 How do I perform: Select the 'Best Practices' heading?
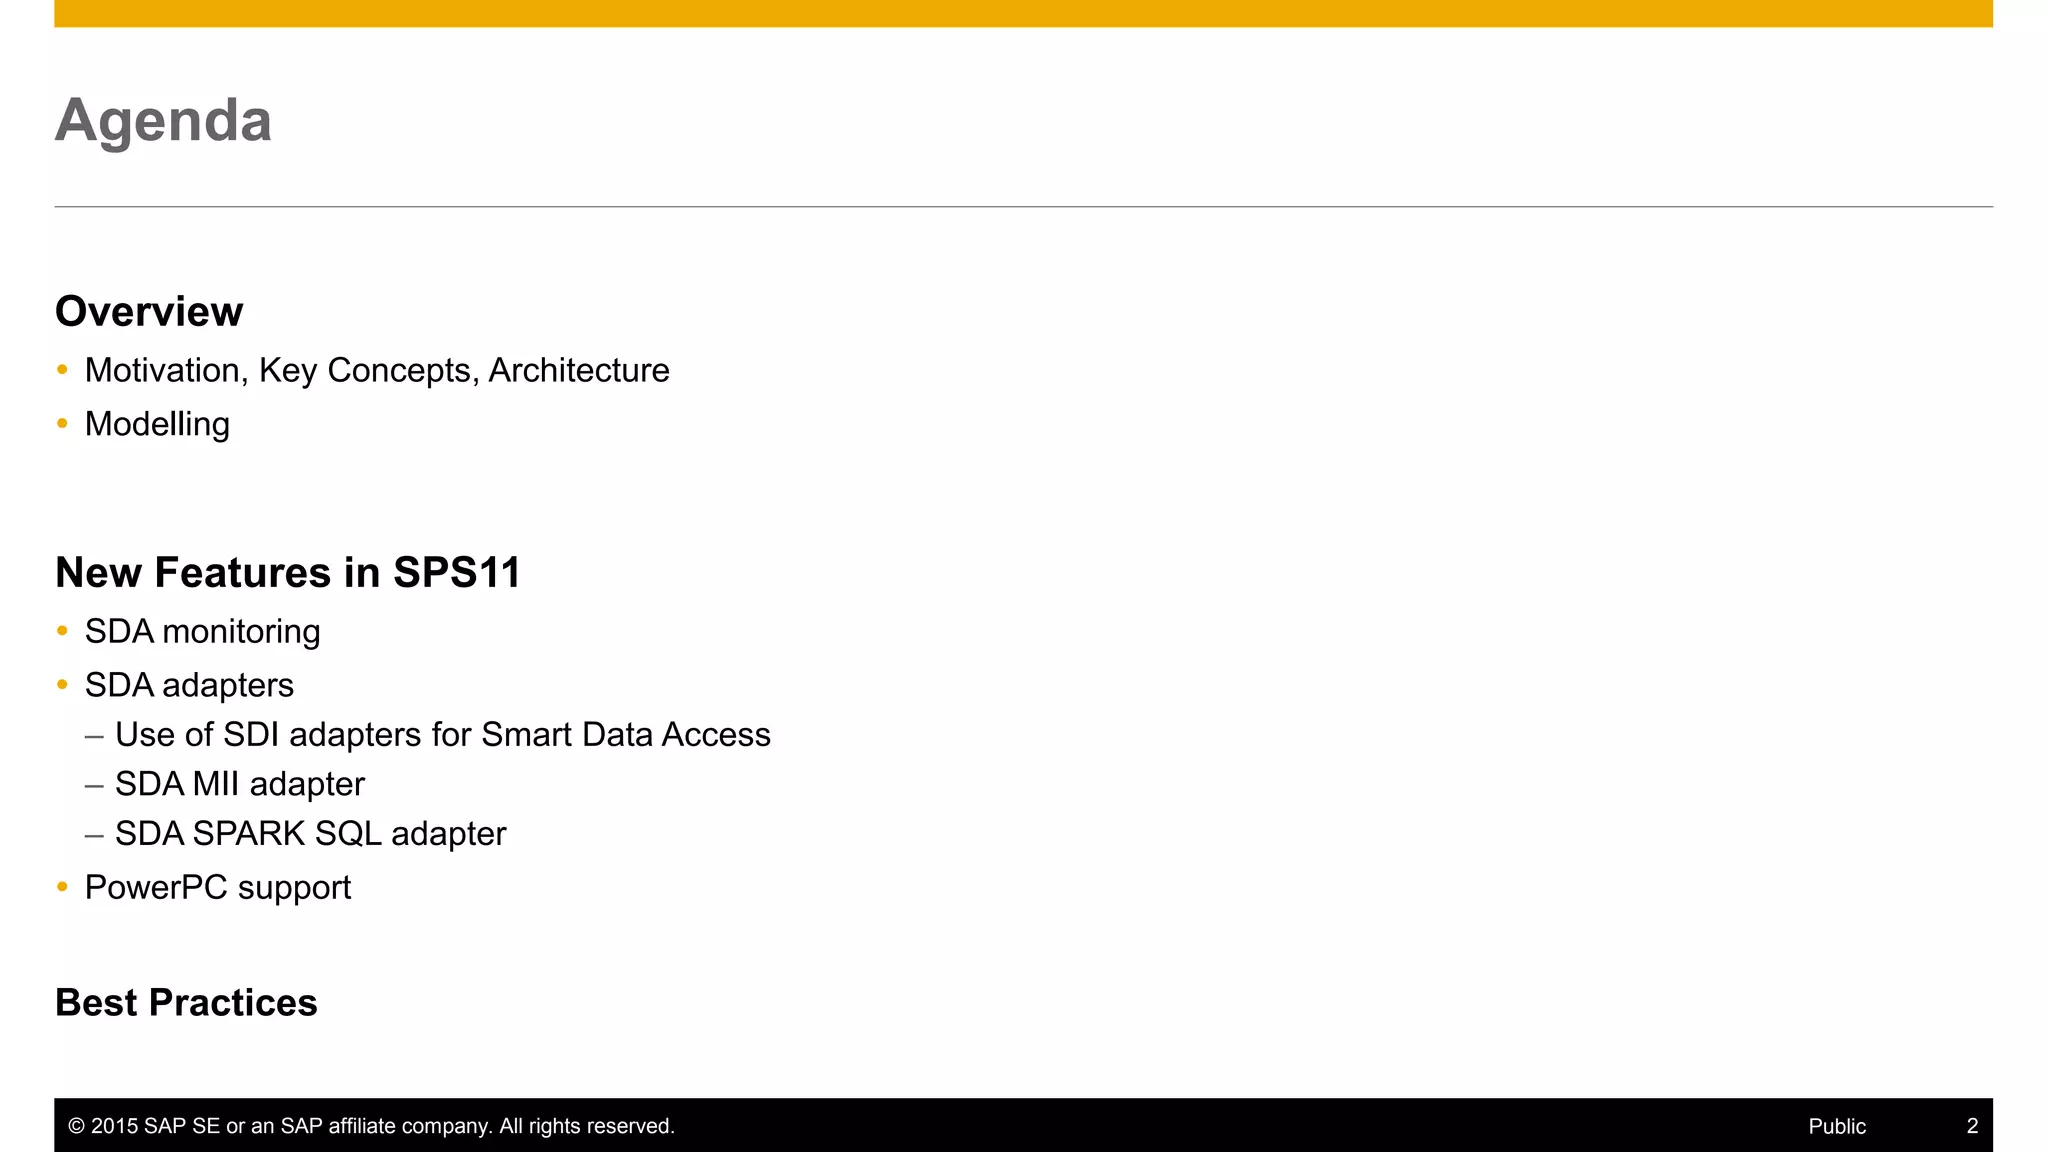tap(186, 1003)
